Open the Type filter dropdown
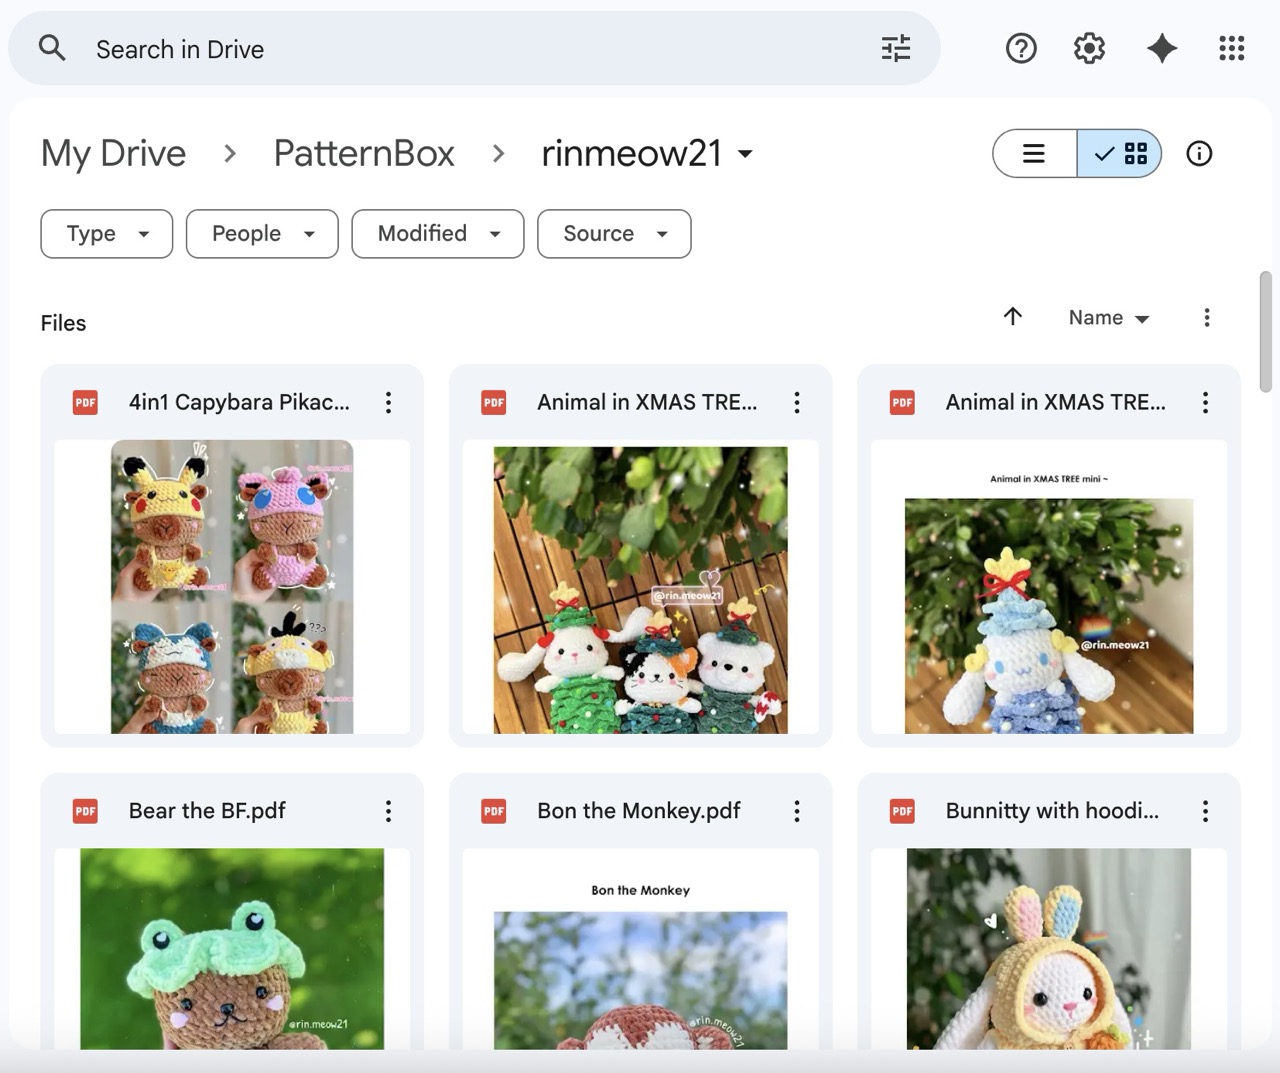 107,234
